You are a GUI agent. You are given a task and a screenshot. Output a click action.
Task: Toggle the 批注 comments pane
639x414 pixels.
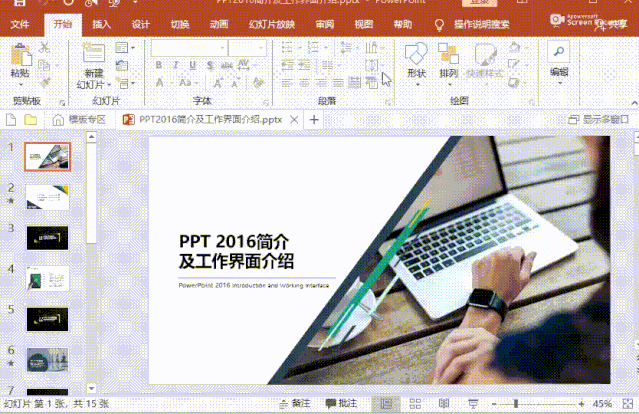342,404
